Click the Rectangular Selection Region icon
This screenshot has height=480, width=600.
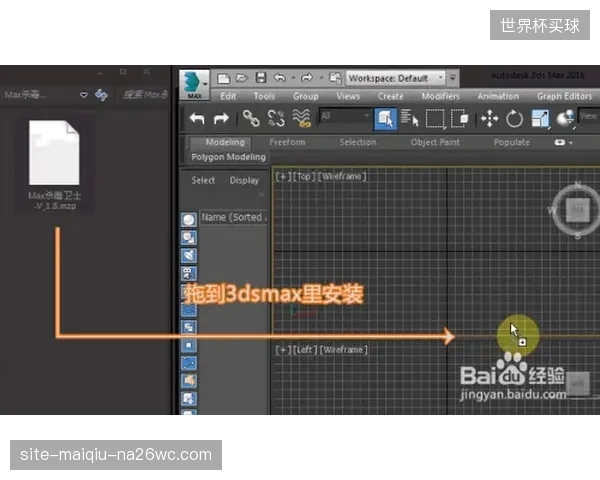coord(435,119)
